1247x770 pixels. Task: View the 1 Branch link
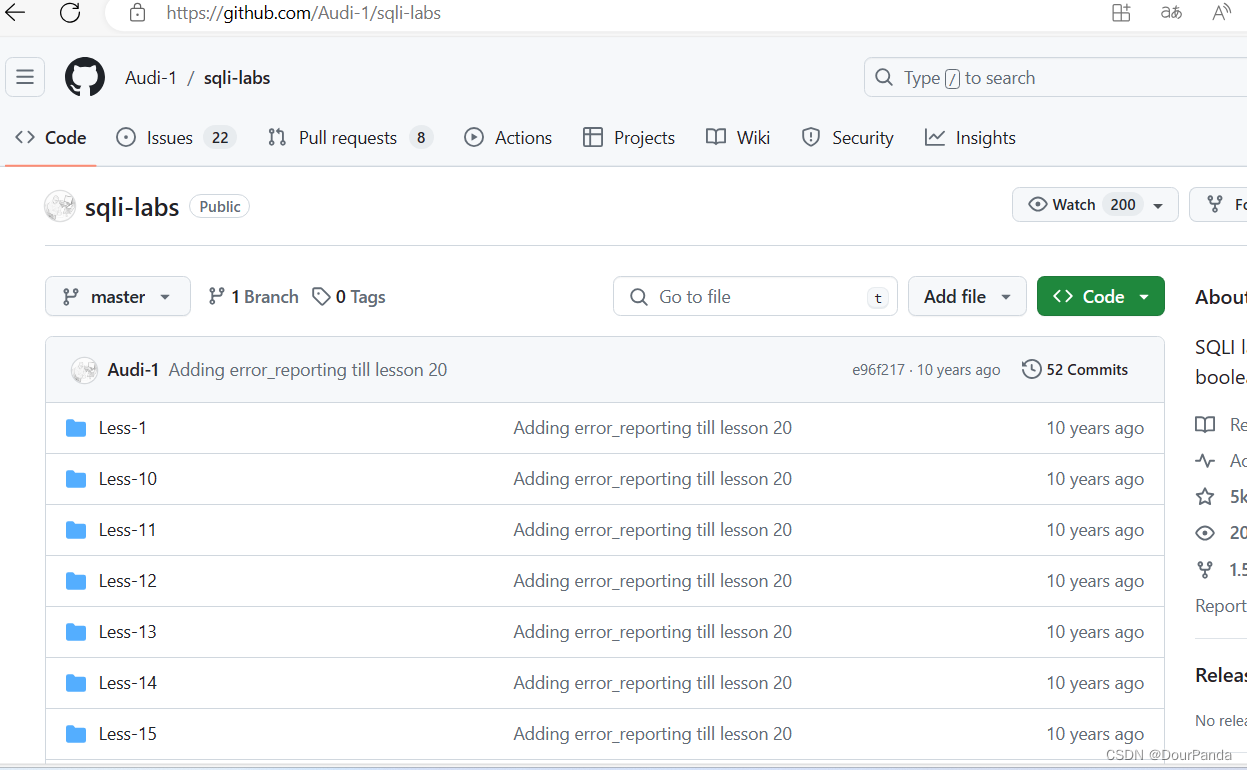253,296
